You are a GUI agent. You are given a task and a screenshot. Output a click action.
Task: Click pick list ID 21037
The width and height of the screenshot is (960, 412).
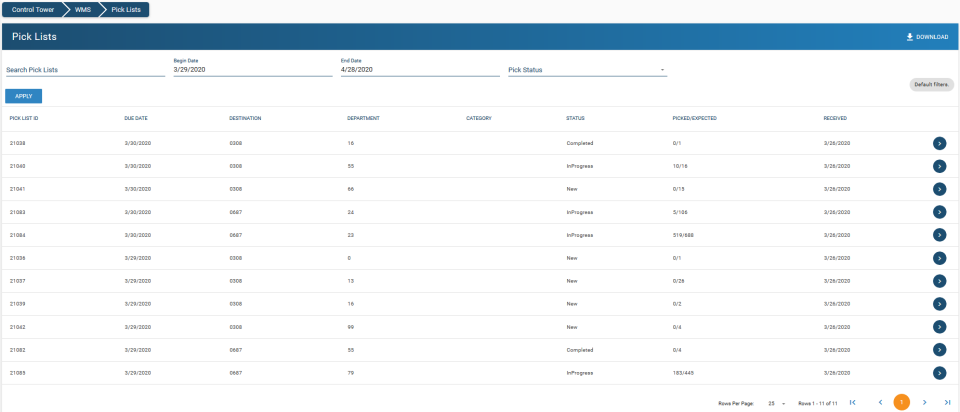pyautogui.click(x=17, y=281)
